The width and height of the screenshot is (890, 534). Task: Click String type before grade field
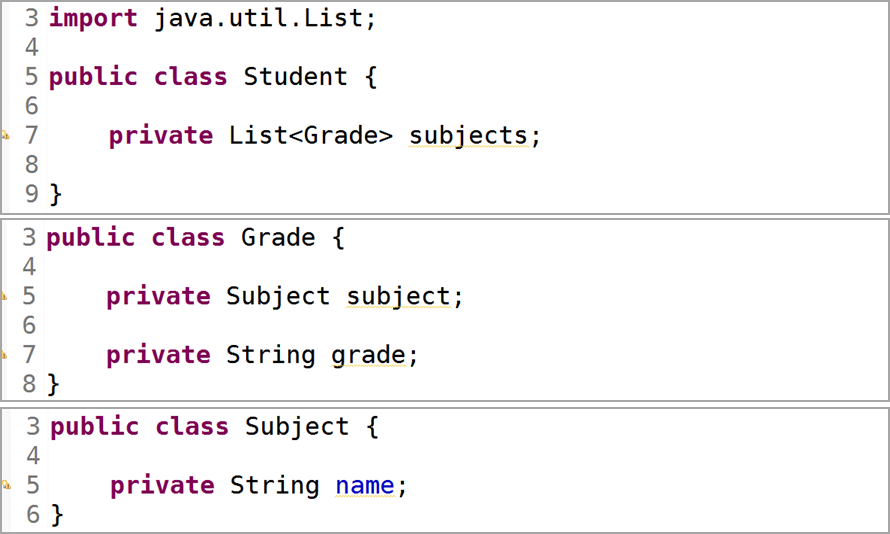(x=270, y=356)
